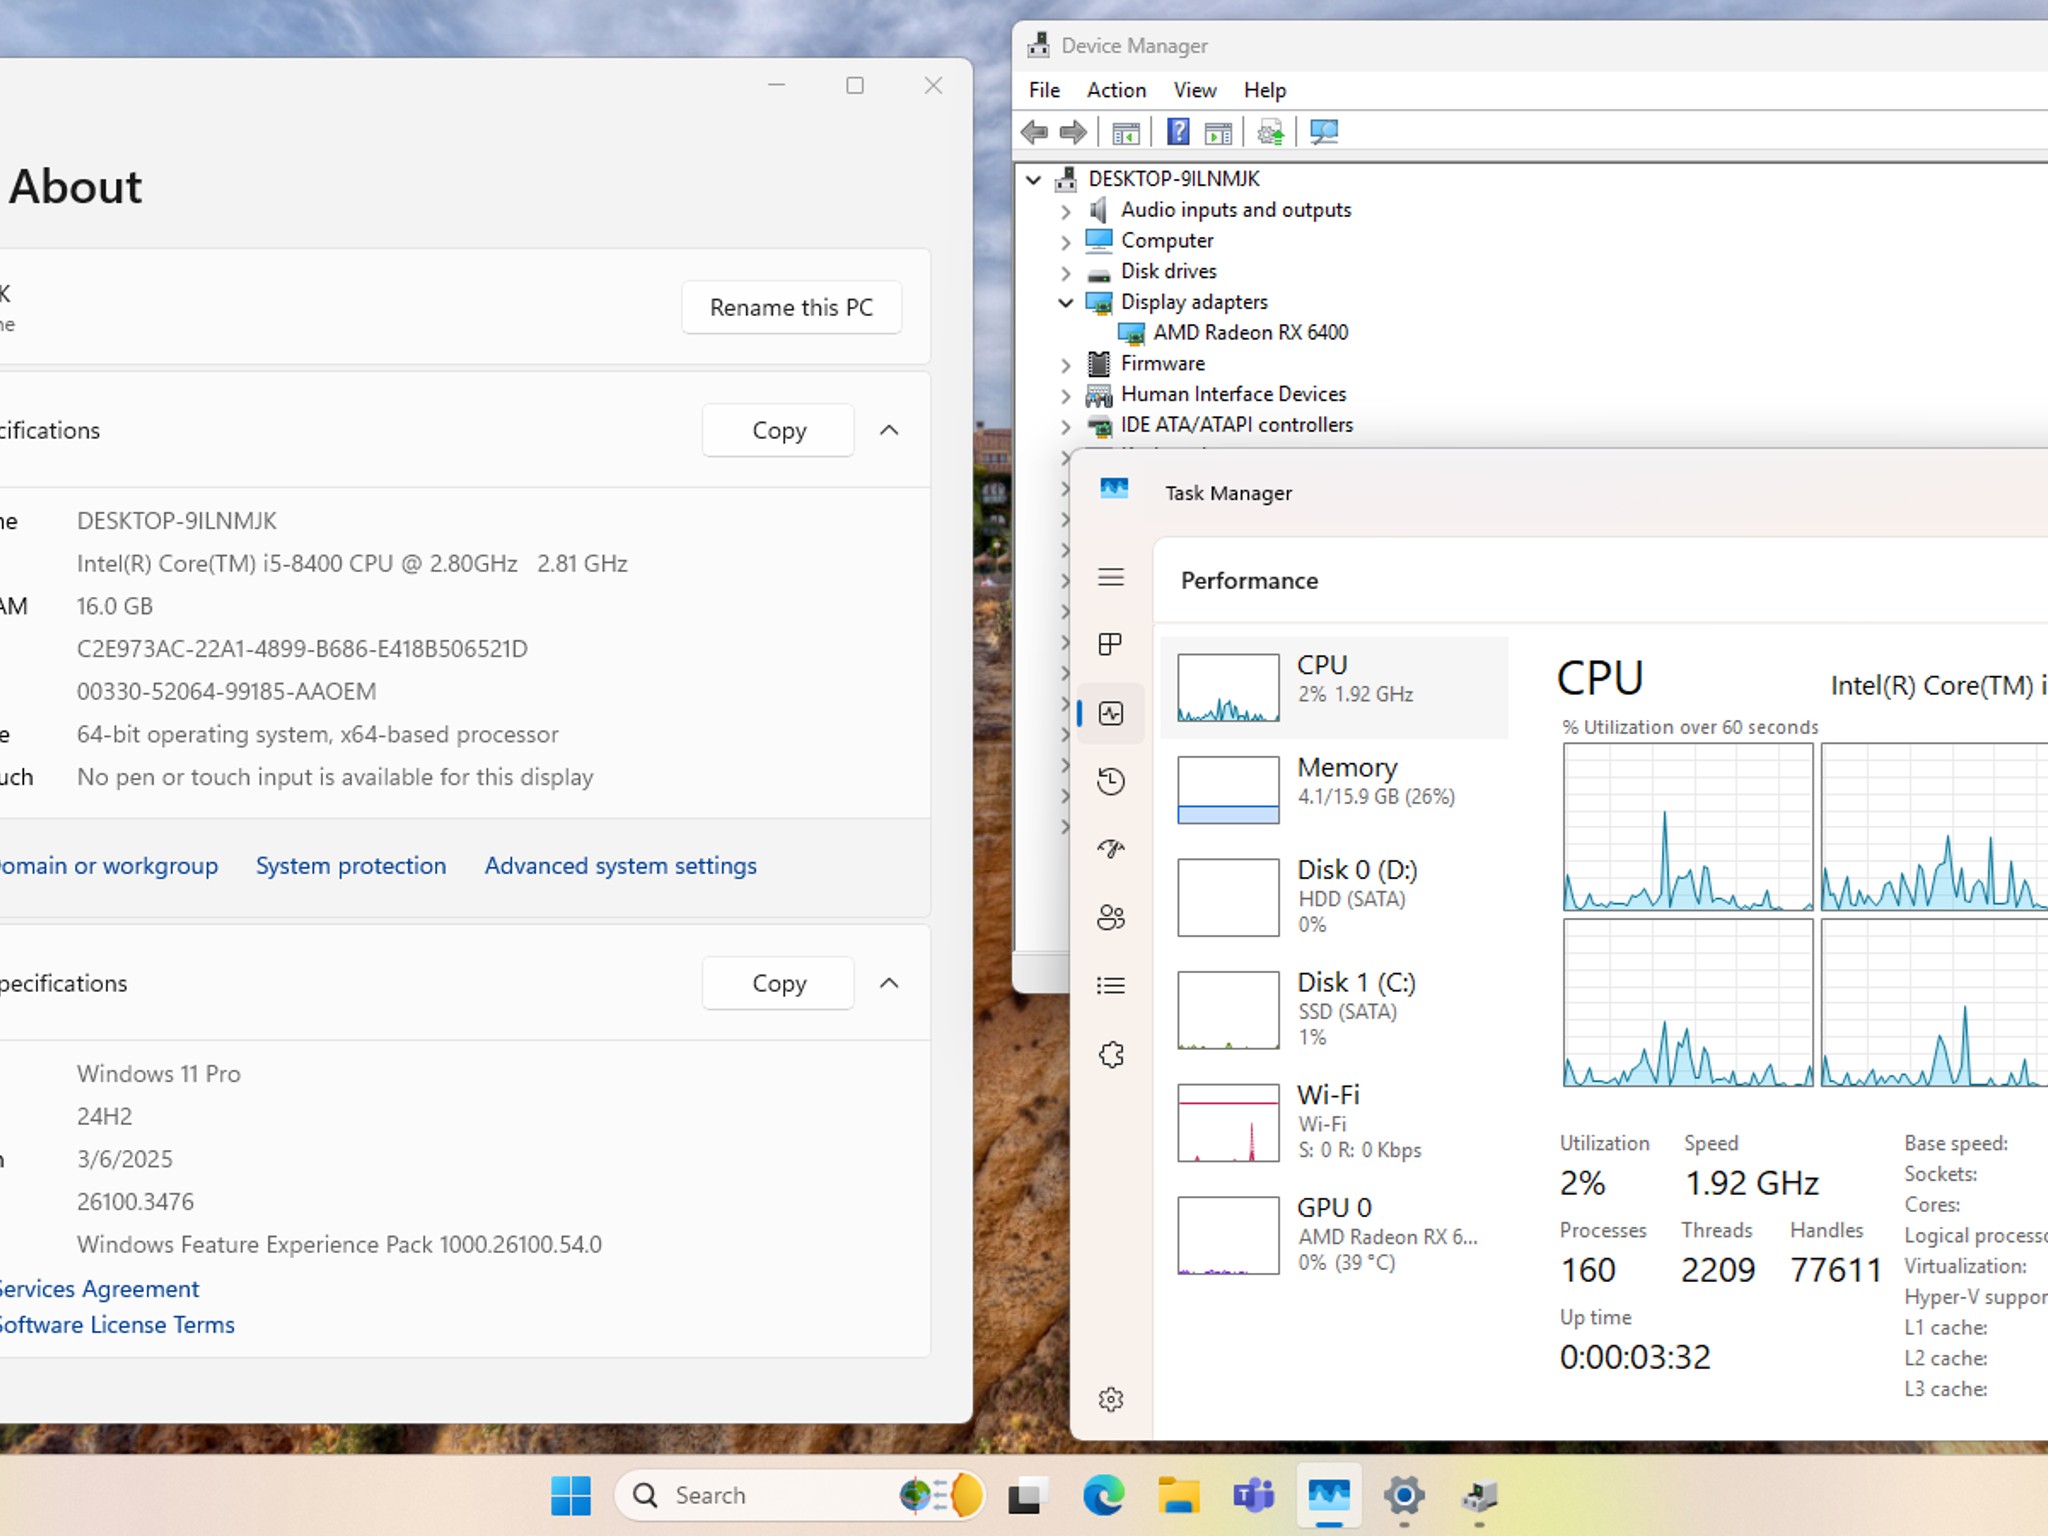The width and height of the screenshot is (2048, 1536).
Task: Open Details list icon in Task Manager
Action: pyautogui.click(x=1111, y=986)
